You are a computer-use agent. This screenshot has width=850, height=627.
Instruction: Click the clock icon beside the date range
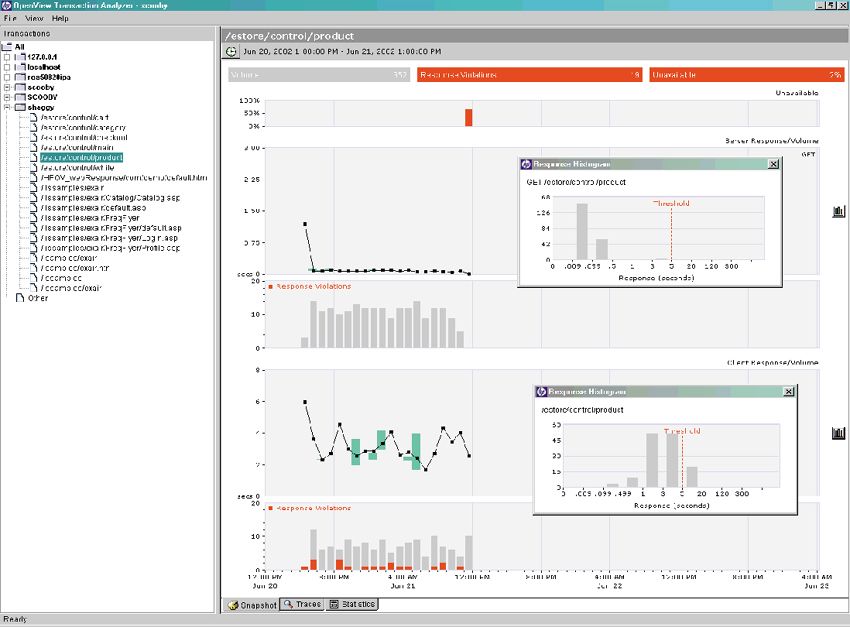pos(231,51)
